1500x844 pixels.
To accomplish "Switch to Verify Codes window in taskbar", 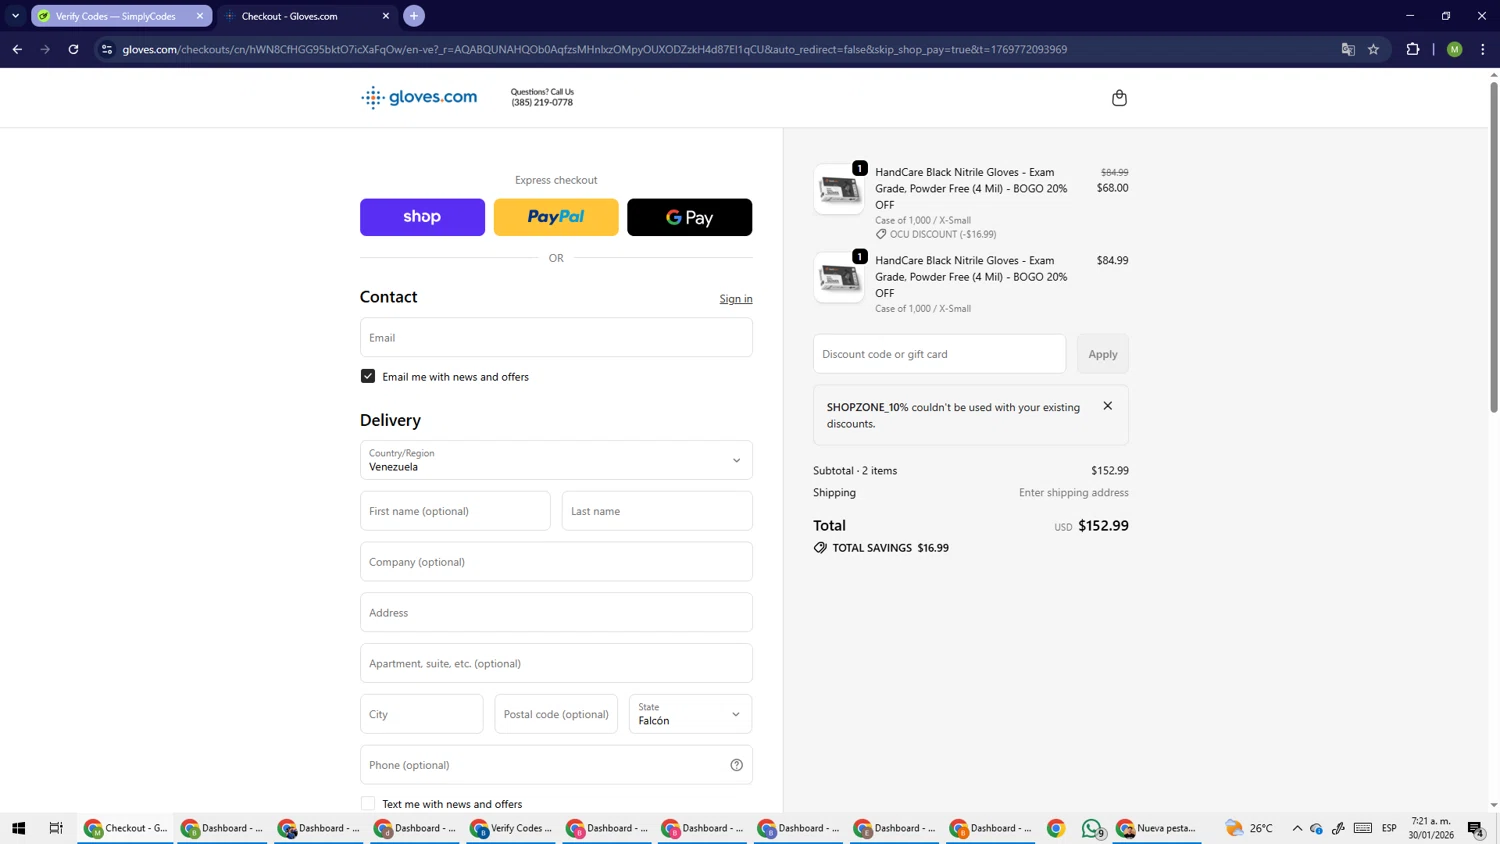I will tap(512, 828).
